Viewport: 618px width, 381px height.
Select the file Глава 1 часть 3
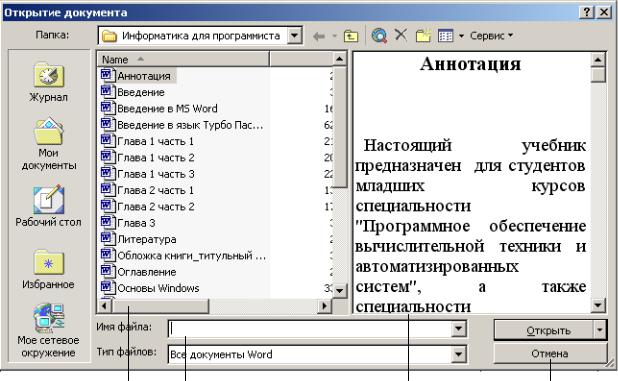[156, 174]
